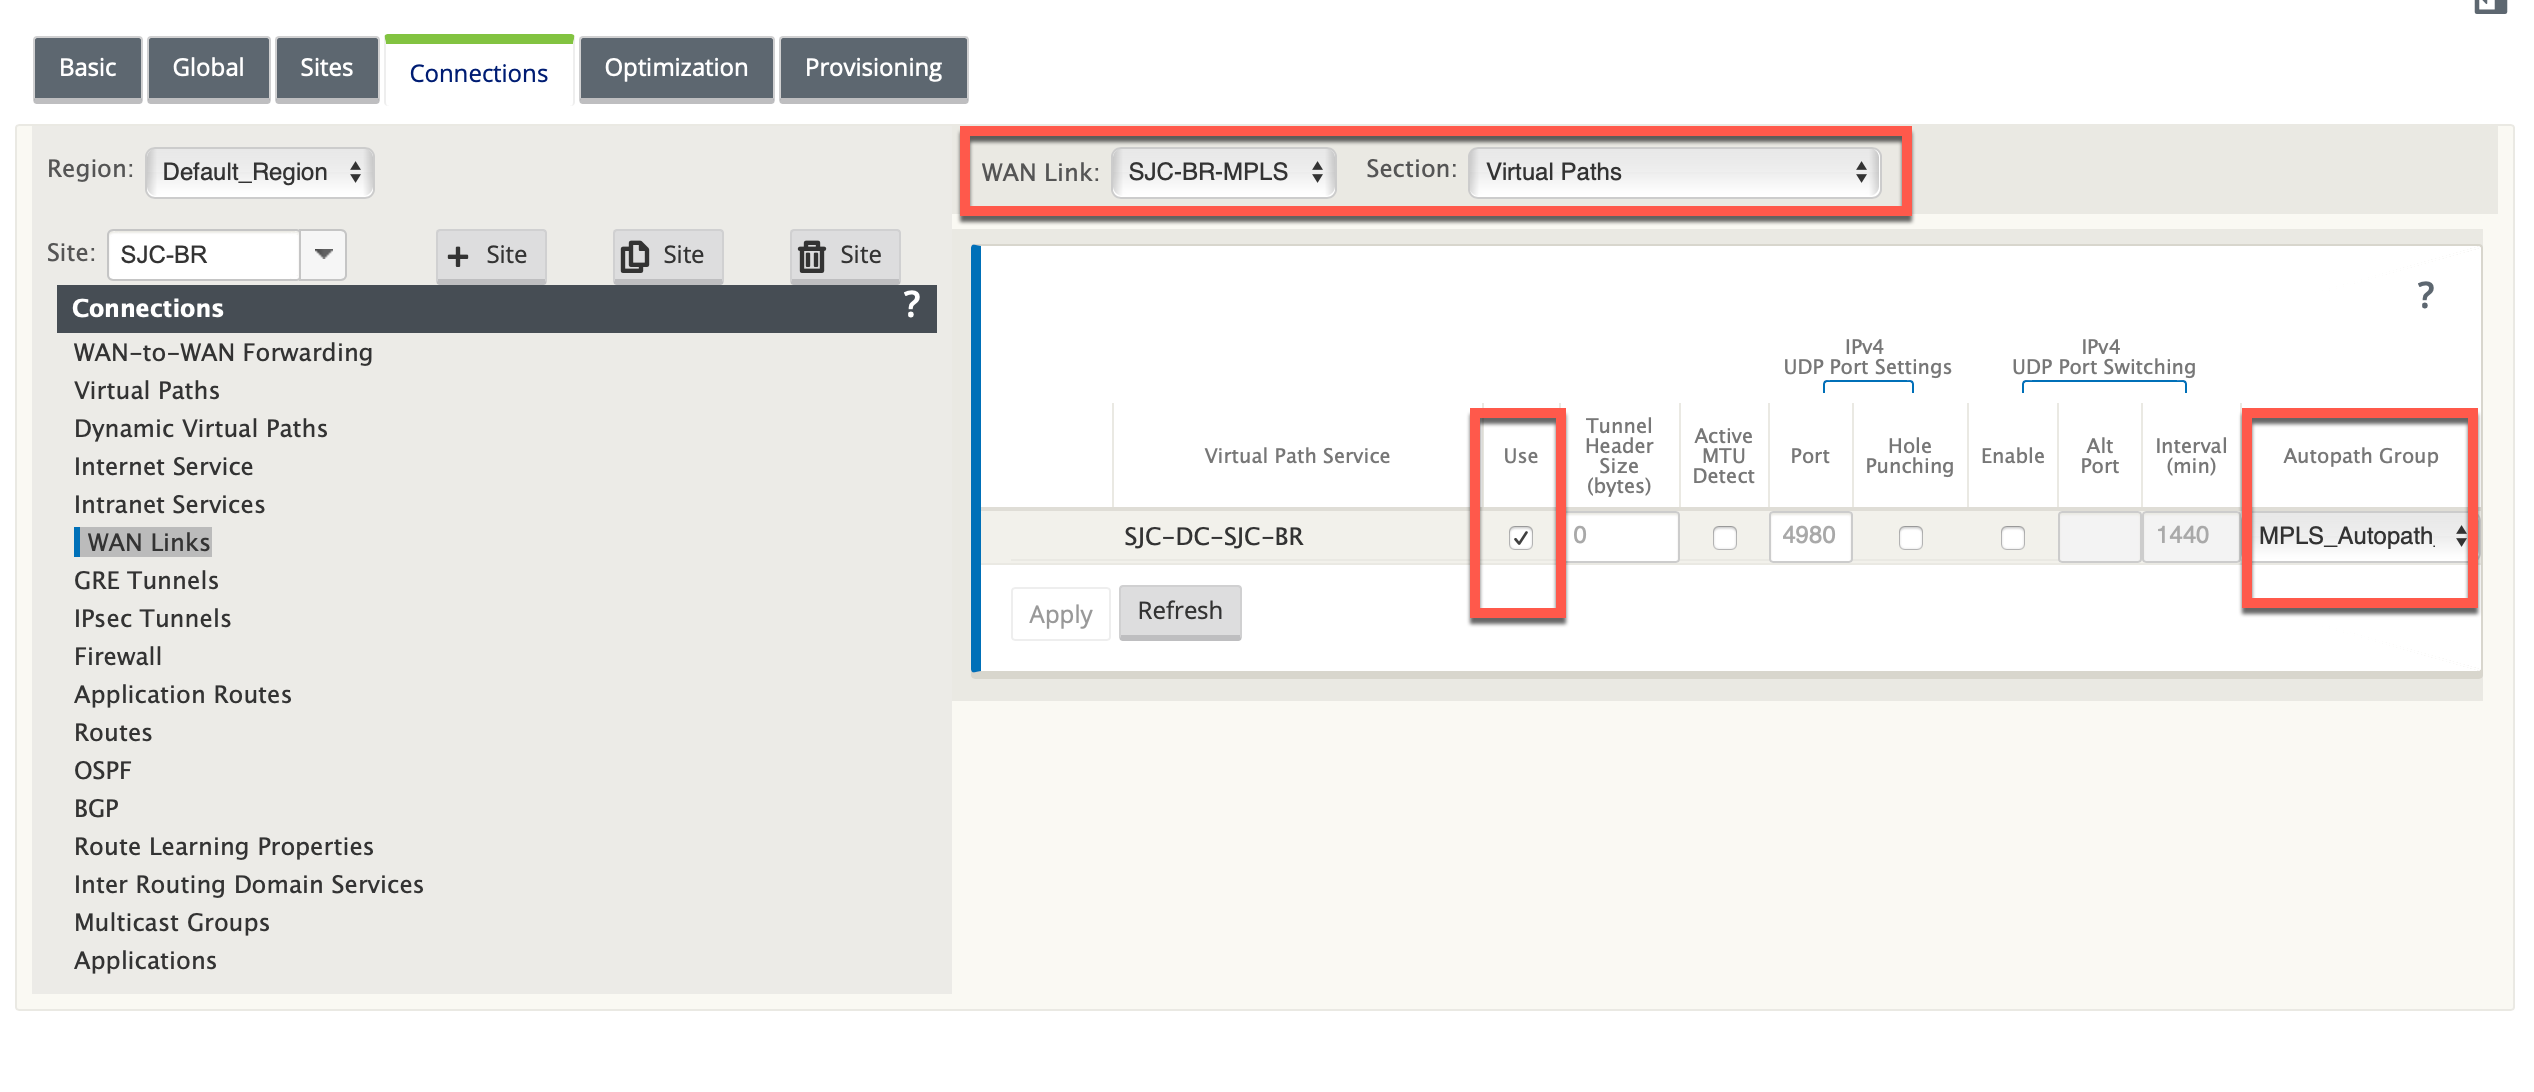Open BGP section
Image resolution: width=2534 pixels, height=1092 pixels.
pyautogui.click(x=96, y=808)
